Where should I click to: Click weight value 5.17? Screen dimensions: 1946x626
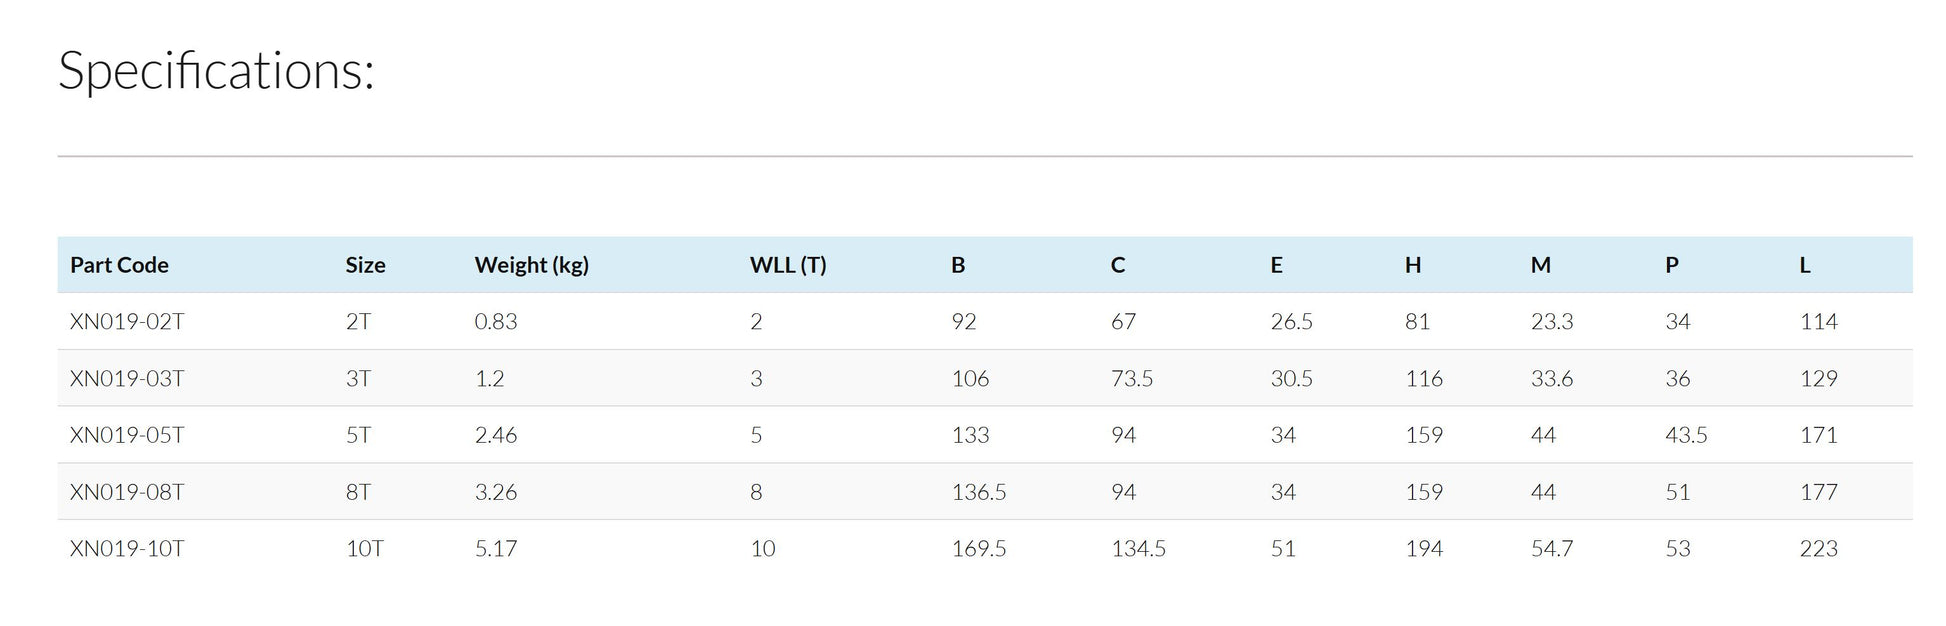[x=496, y=549]
